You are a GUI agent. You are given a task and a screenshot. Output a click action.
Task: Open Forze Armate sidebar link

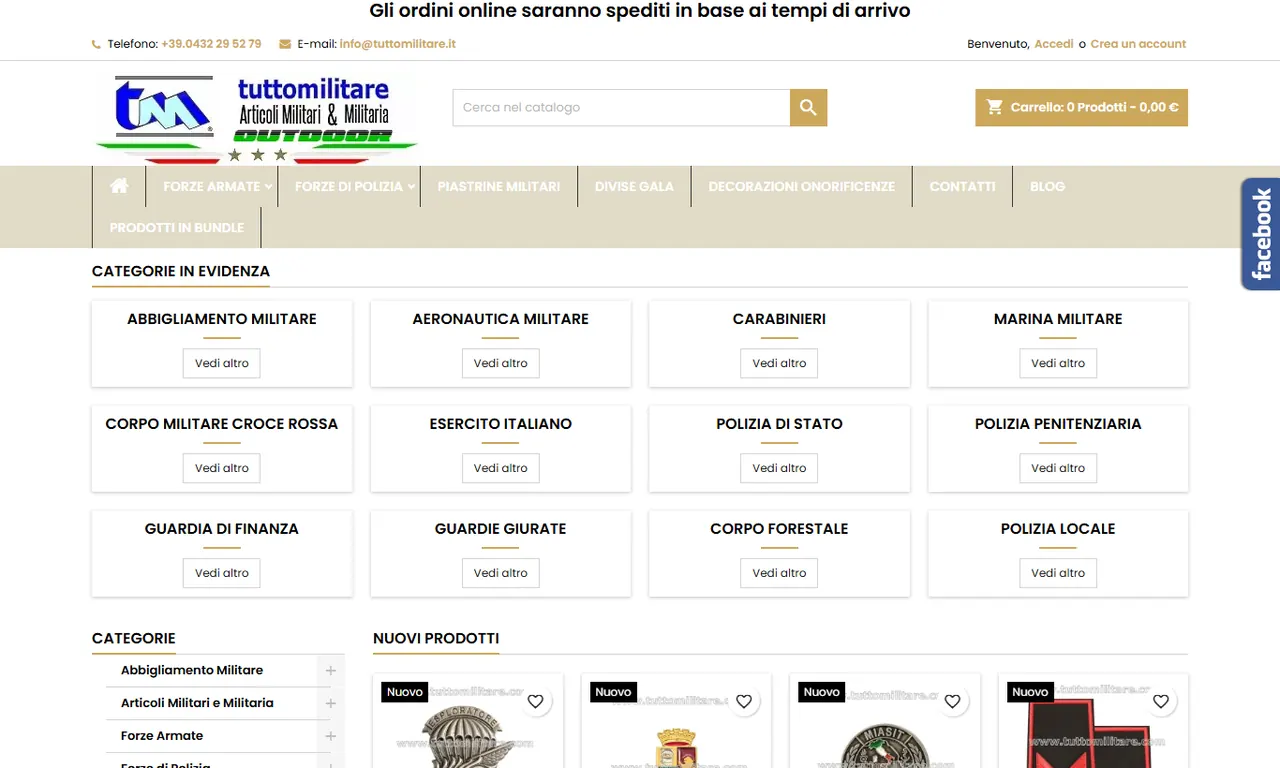pyautogui.click(x=162, y=736)
